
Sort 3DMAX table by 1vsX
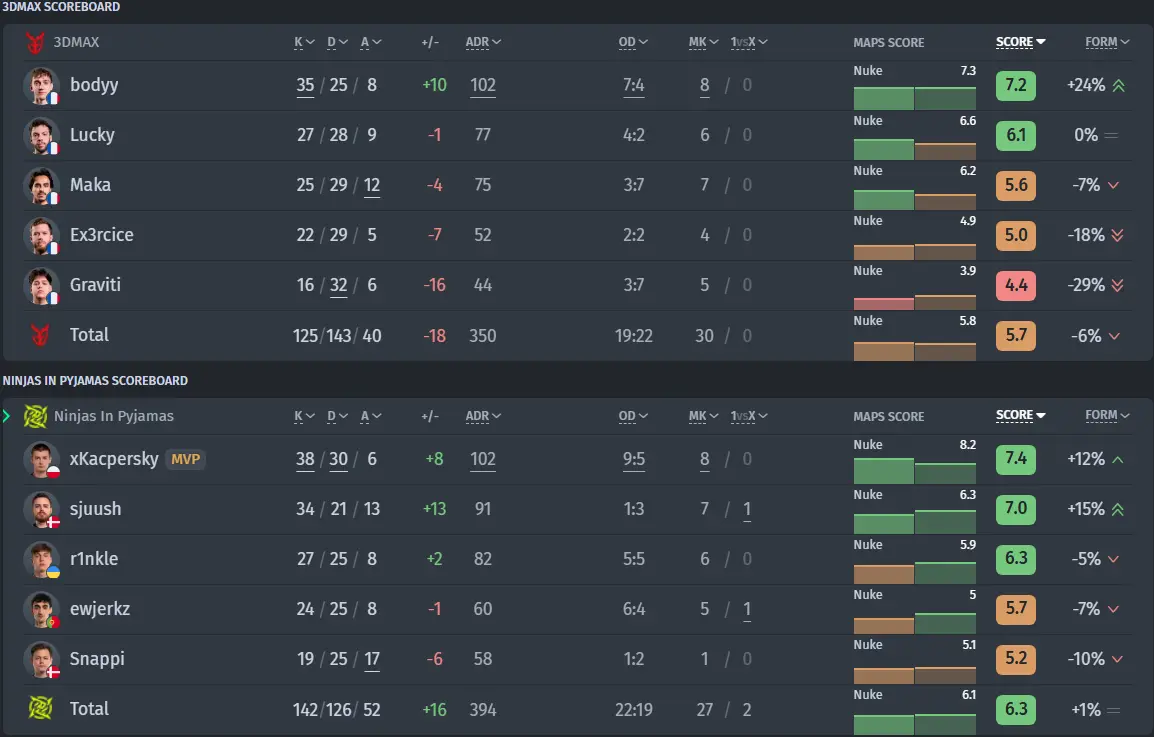tap(749, 43)
